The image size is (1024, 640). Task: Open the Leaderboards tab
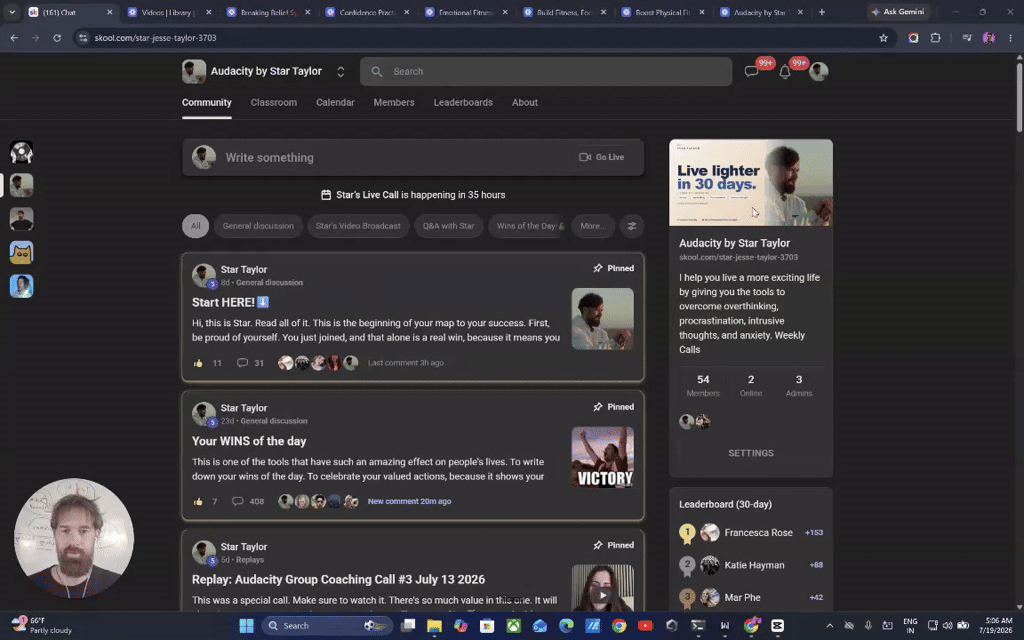click(463, 103)
